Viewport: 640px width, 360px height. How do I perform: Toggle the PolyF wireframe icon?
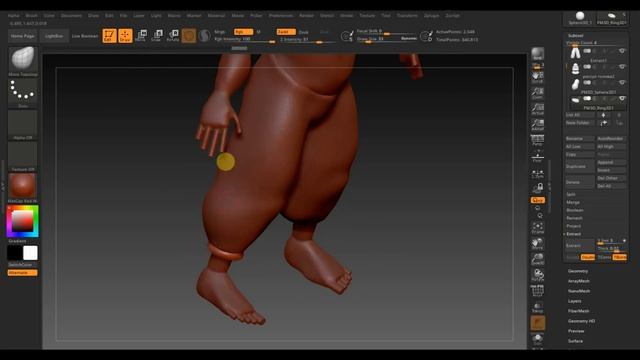(x=538, y=291)
